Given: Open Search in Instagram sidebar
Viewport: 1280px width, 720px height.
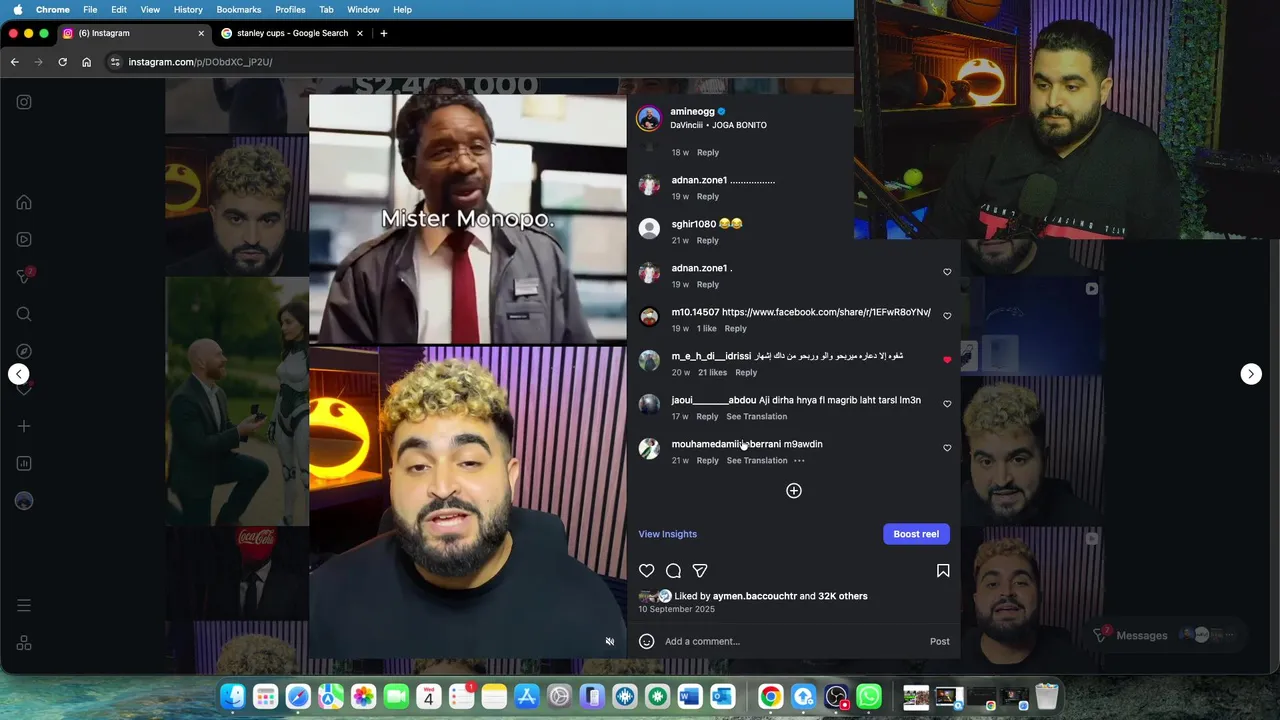Looking at the screenshot, I should click(24, 314).
